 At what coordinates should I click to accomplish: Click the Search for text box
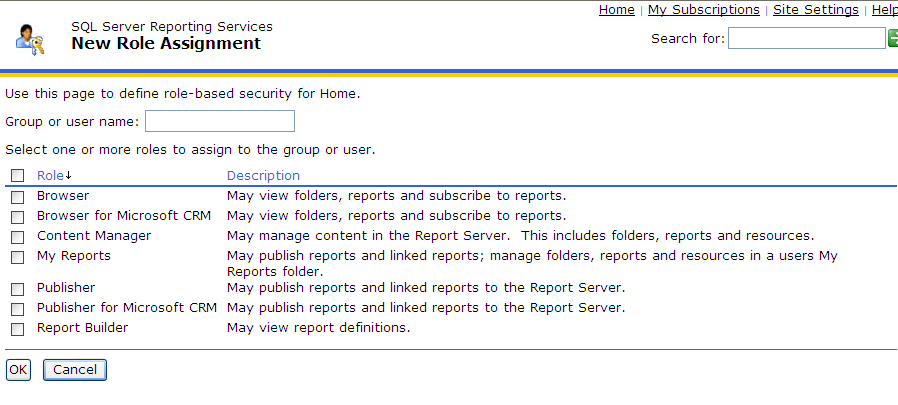click(x=806, y=38)
